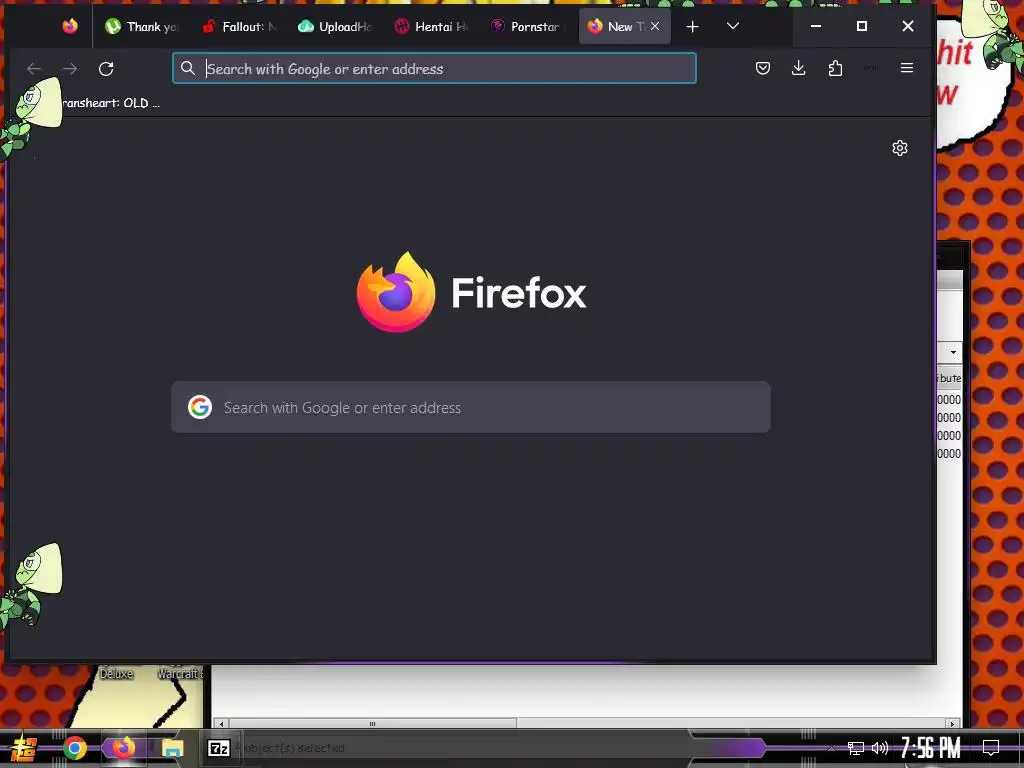Open the Firefox hamburger application menu
This screenshot has width=1024, height=768.
click(x=906, y=68)
